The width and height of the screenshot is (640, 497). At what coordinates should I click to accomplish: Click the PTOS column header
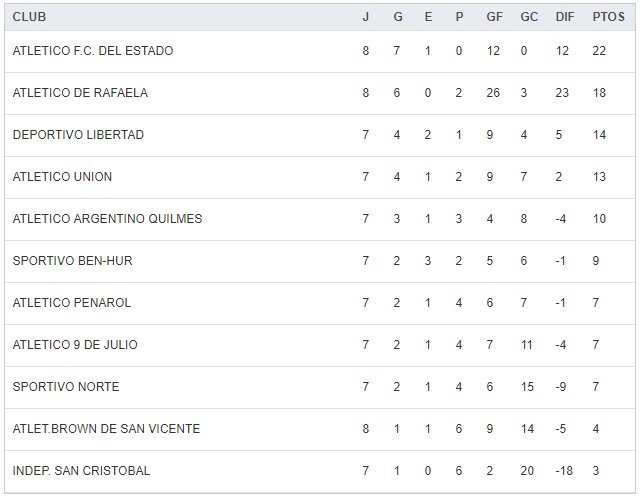click(606, 17)
